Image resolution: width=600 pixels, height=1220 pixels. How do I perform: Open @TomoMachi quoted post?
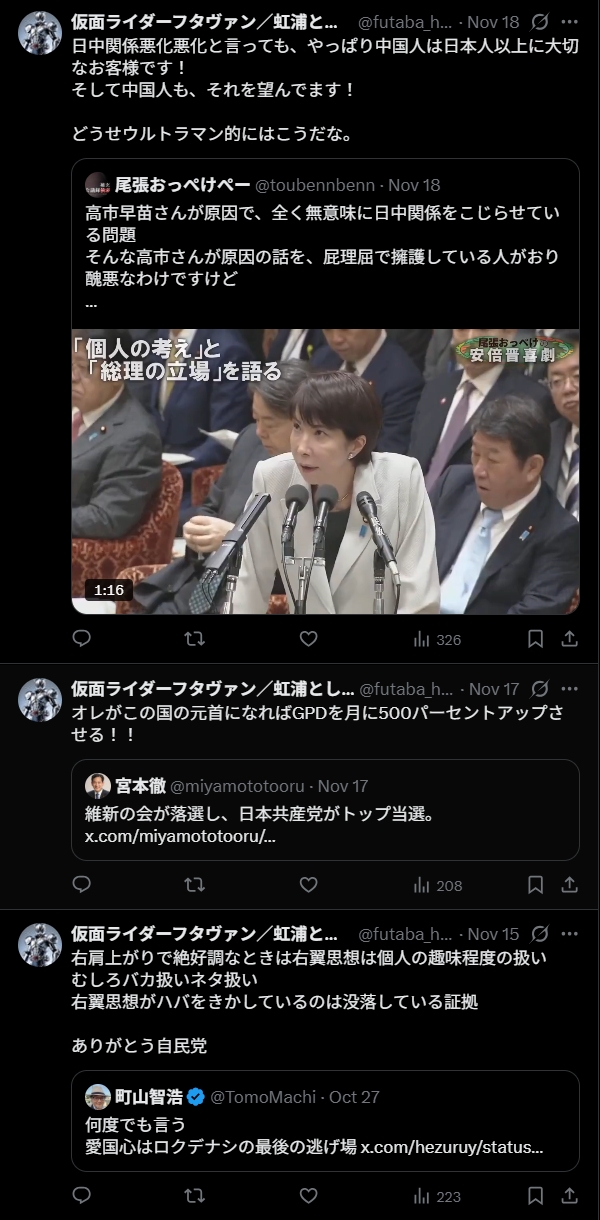tap(326, 1121)
